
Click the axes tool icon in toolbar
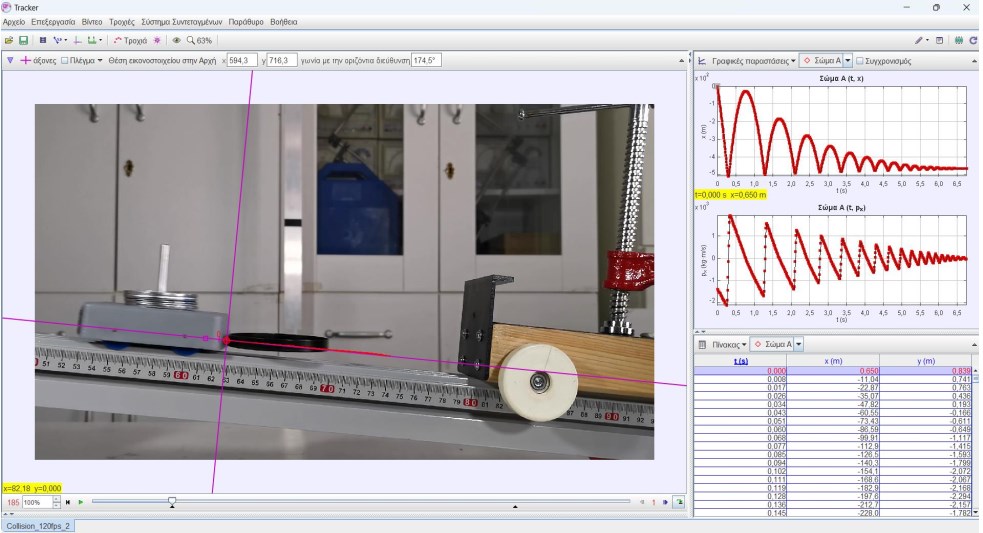tap(77, 41)
